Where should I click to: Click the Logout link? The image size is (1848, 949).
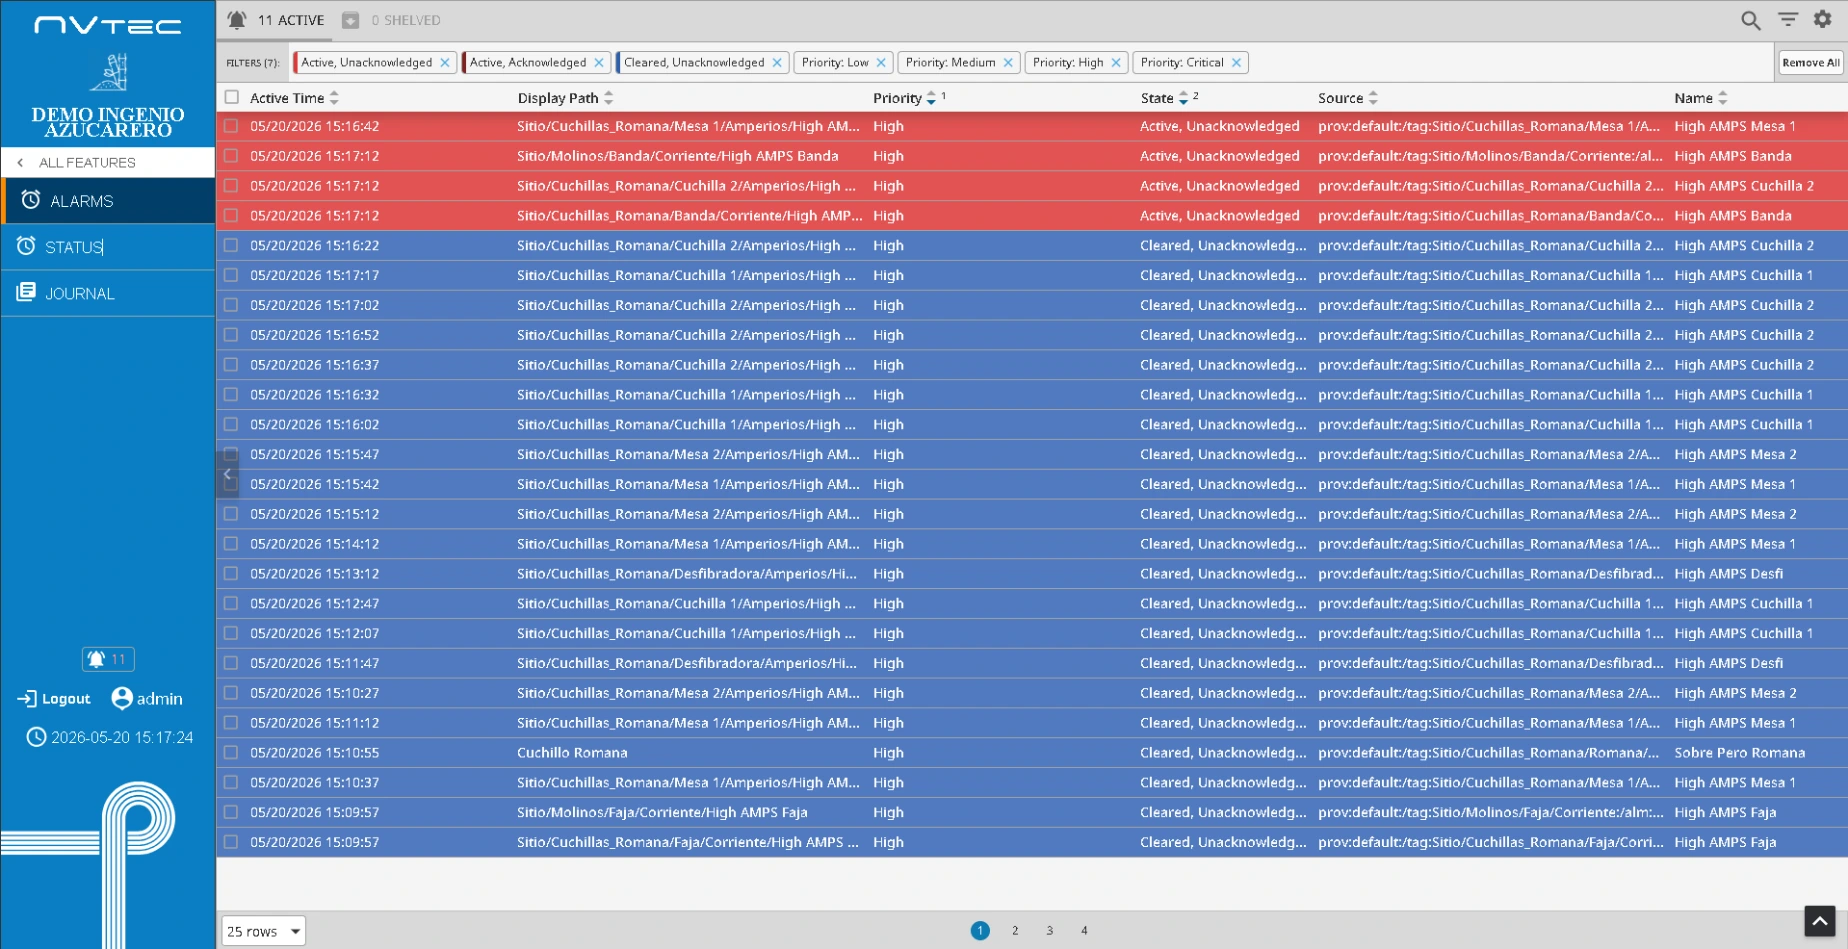(x=54, y=699)
